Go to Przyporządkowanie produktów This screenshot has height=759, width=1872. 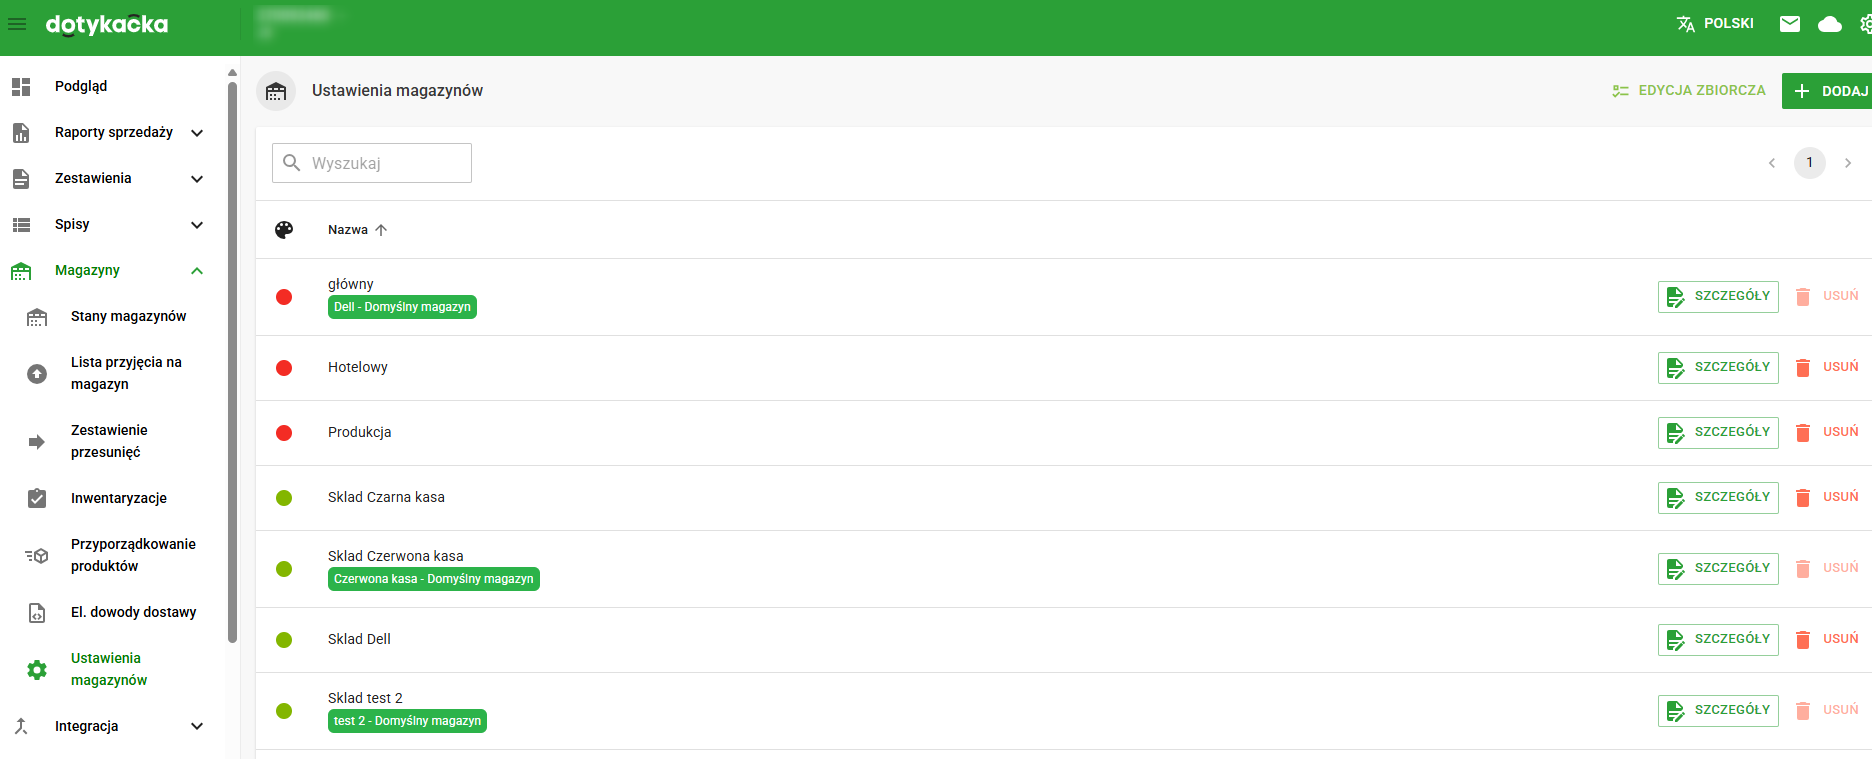click(x=133, y=555)
